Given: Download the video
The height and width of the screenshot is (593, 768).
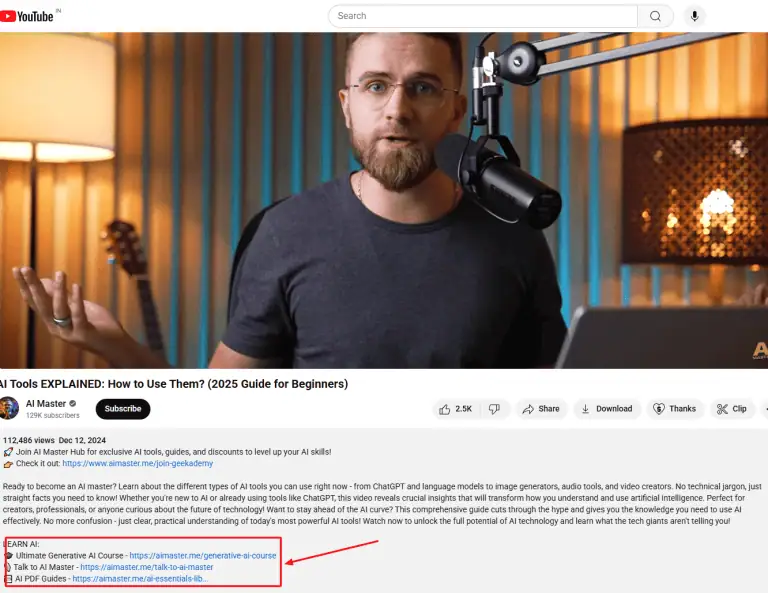Looking at the screenshot, I should click(x=606, y=409).
